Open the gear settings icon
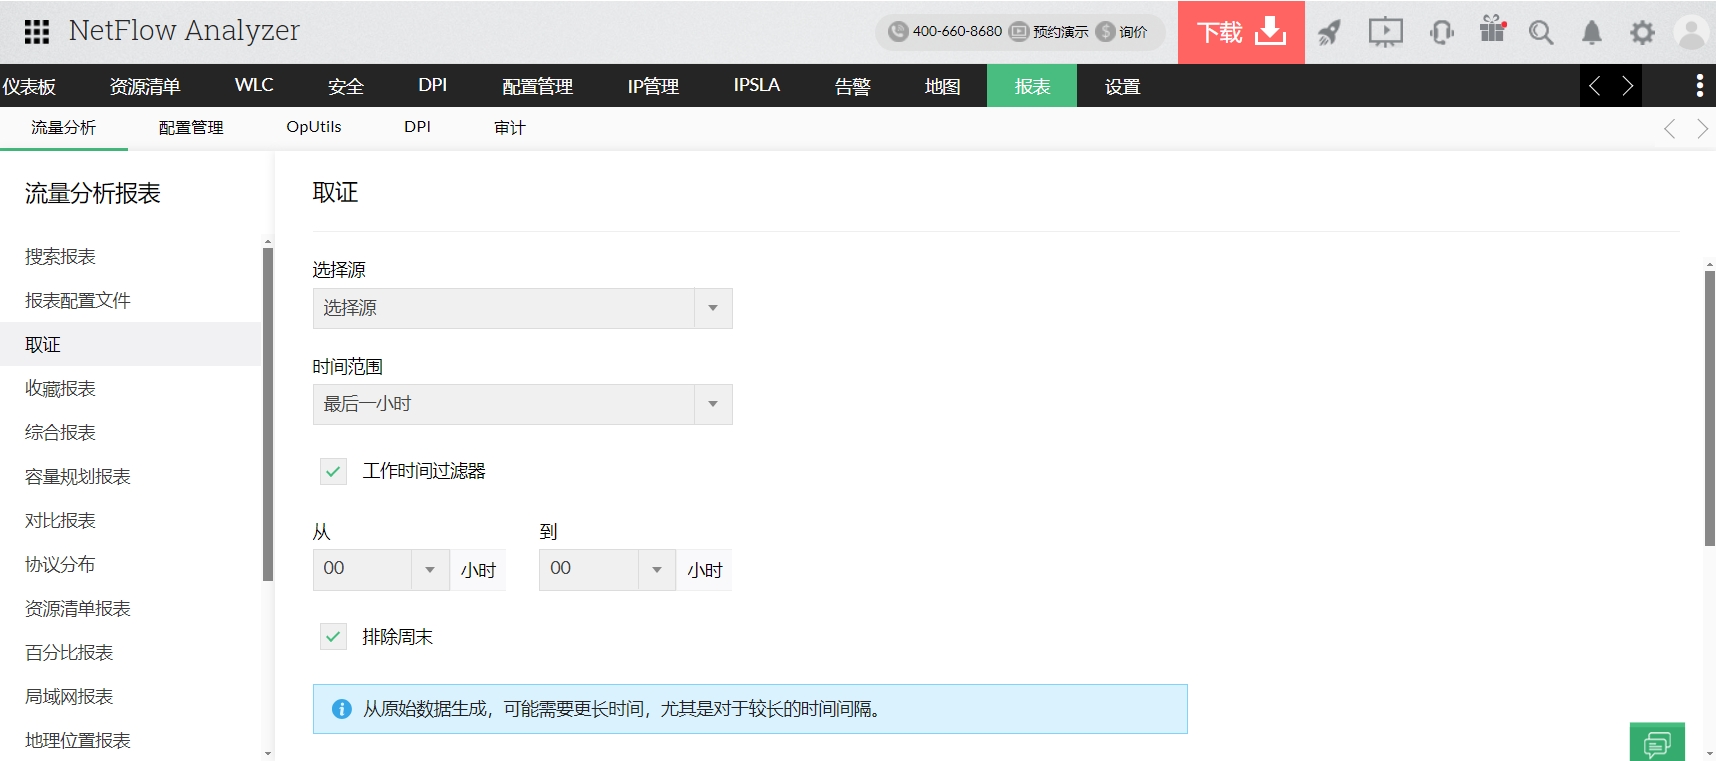 (1642, 33)
